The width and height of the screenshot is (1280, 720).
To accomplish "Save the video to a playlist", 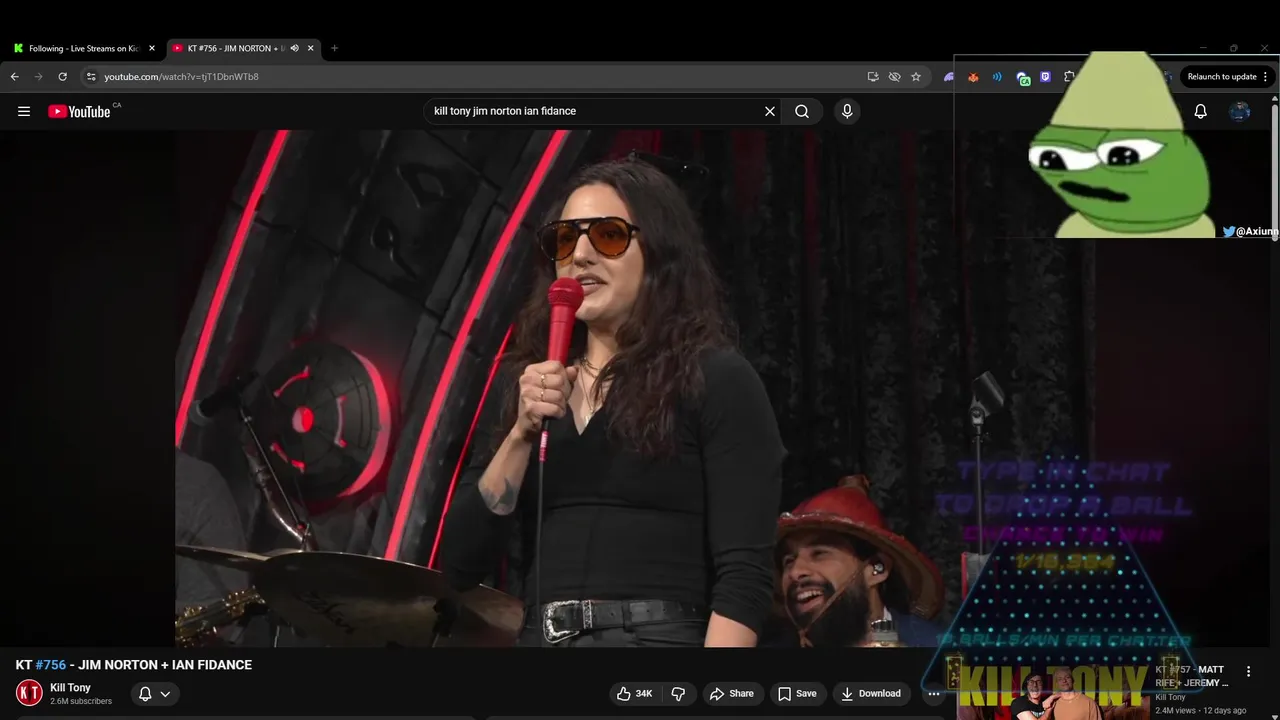I will pos(797,693).
